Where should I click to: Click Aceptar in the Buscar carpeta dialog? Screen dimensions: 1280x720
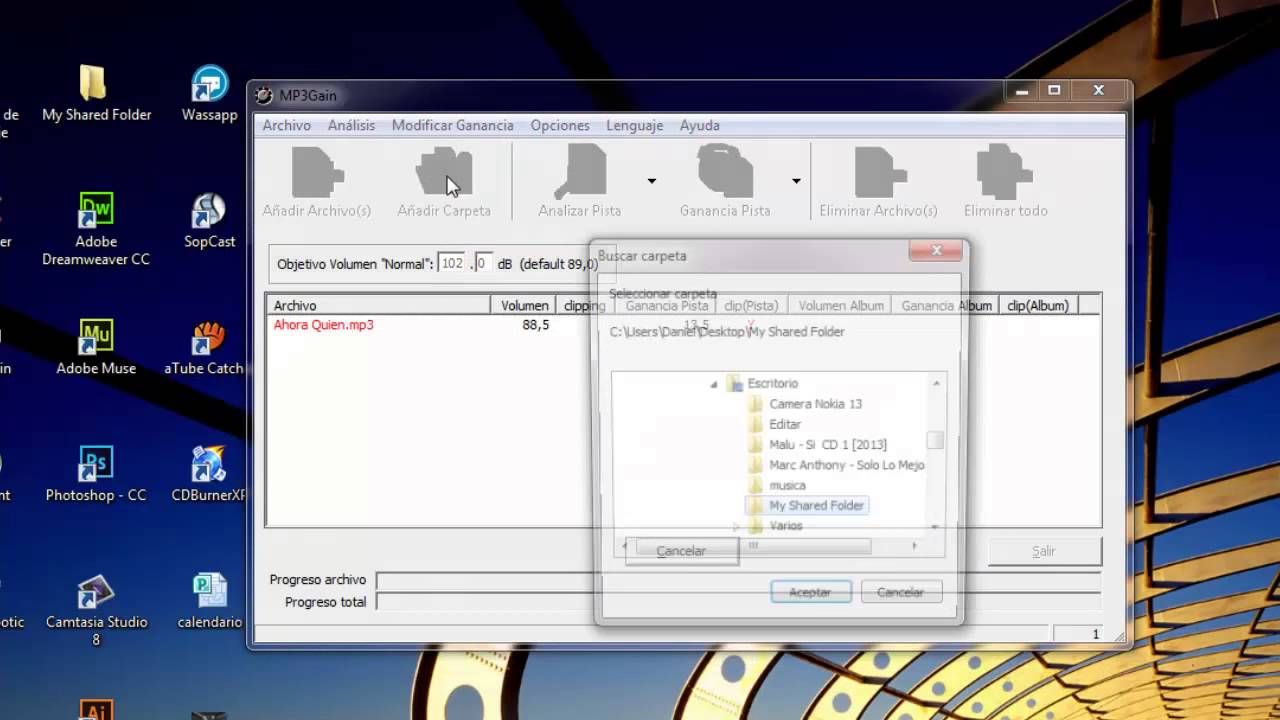[x=810, y=592]
